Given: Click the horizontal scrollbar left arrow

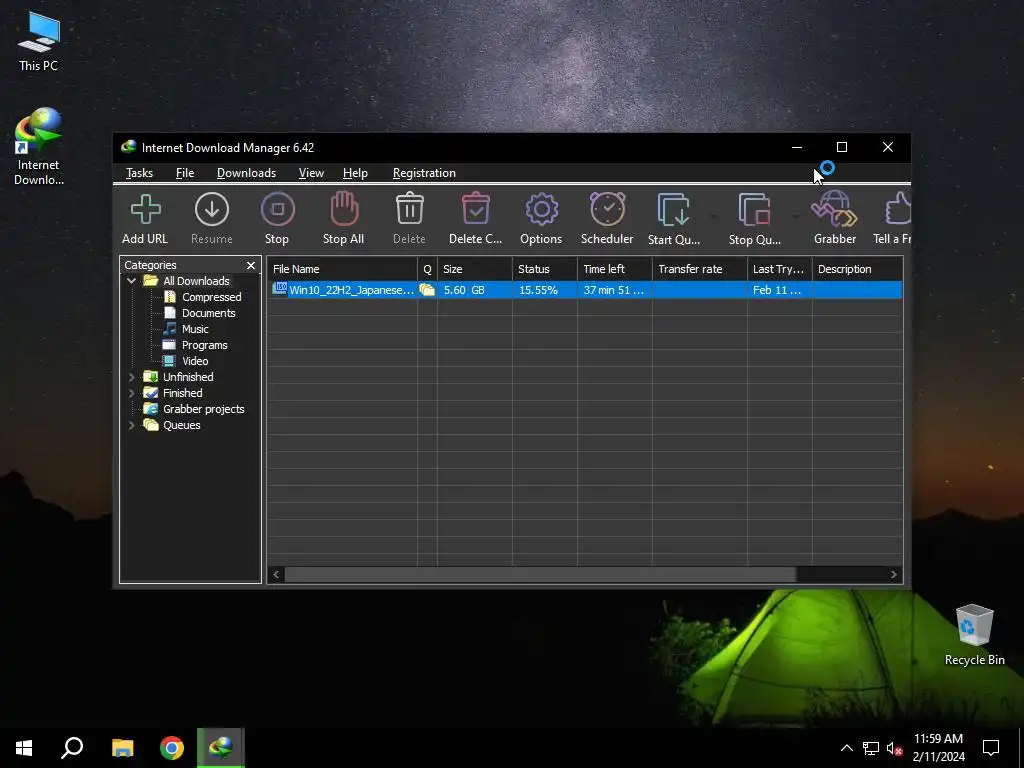Looking at the screenshot, I should tap(276, 575).
